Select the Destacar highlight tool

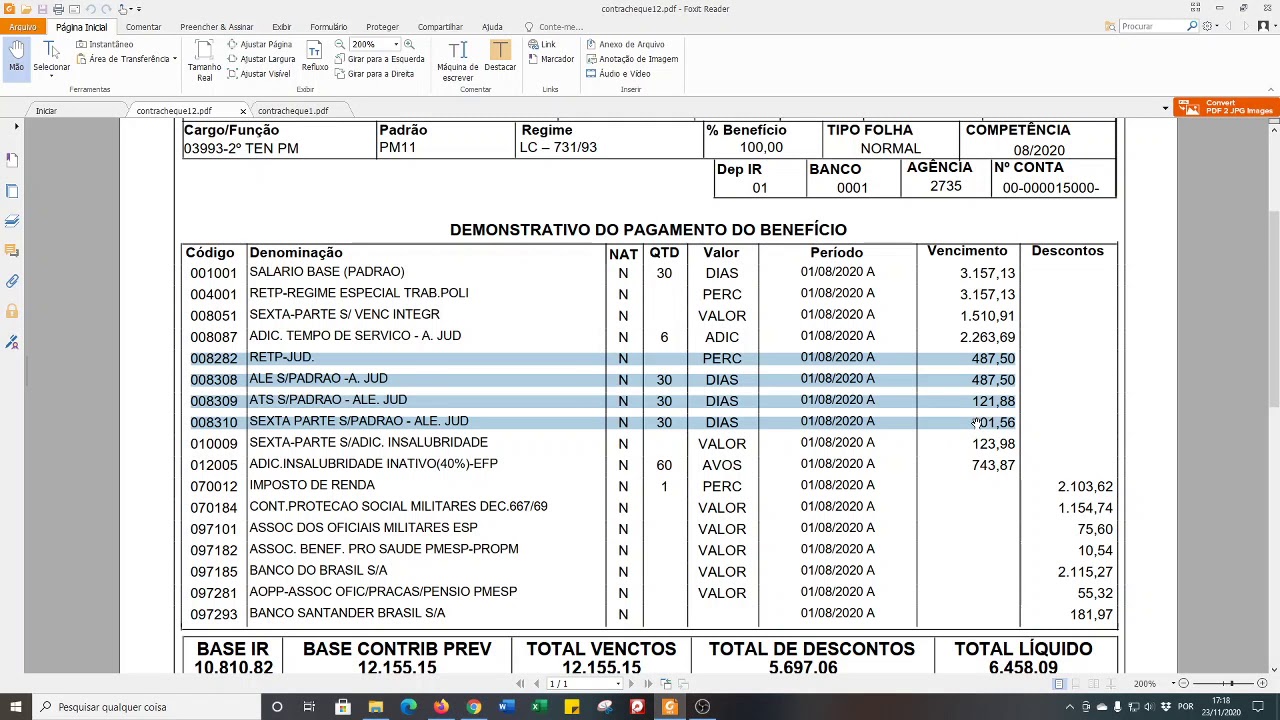pos(500,56)
